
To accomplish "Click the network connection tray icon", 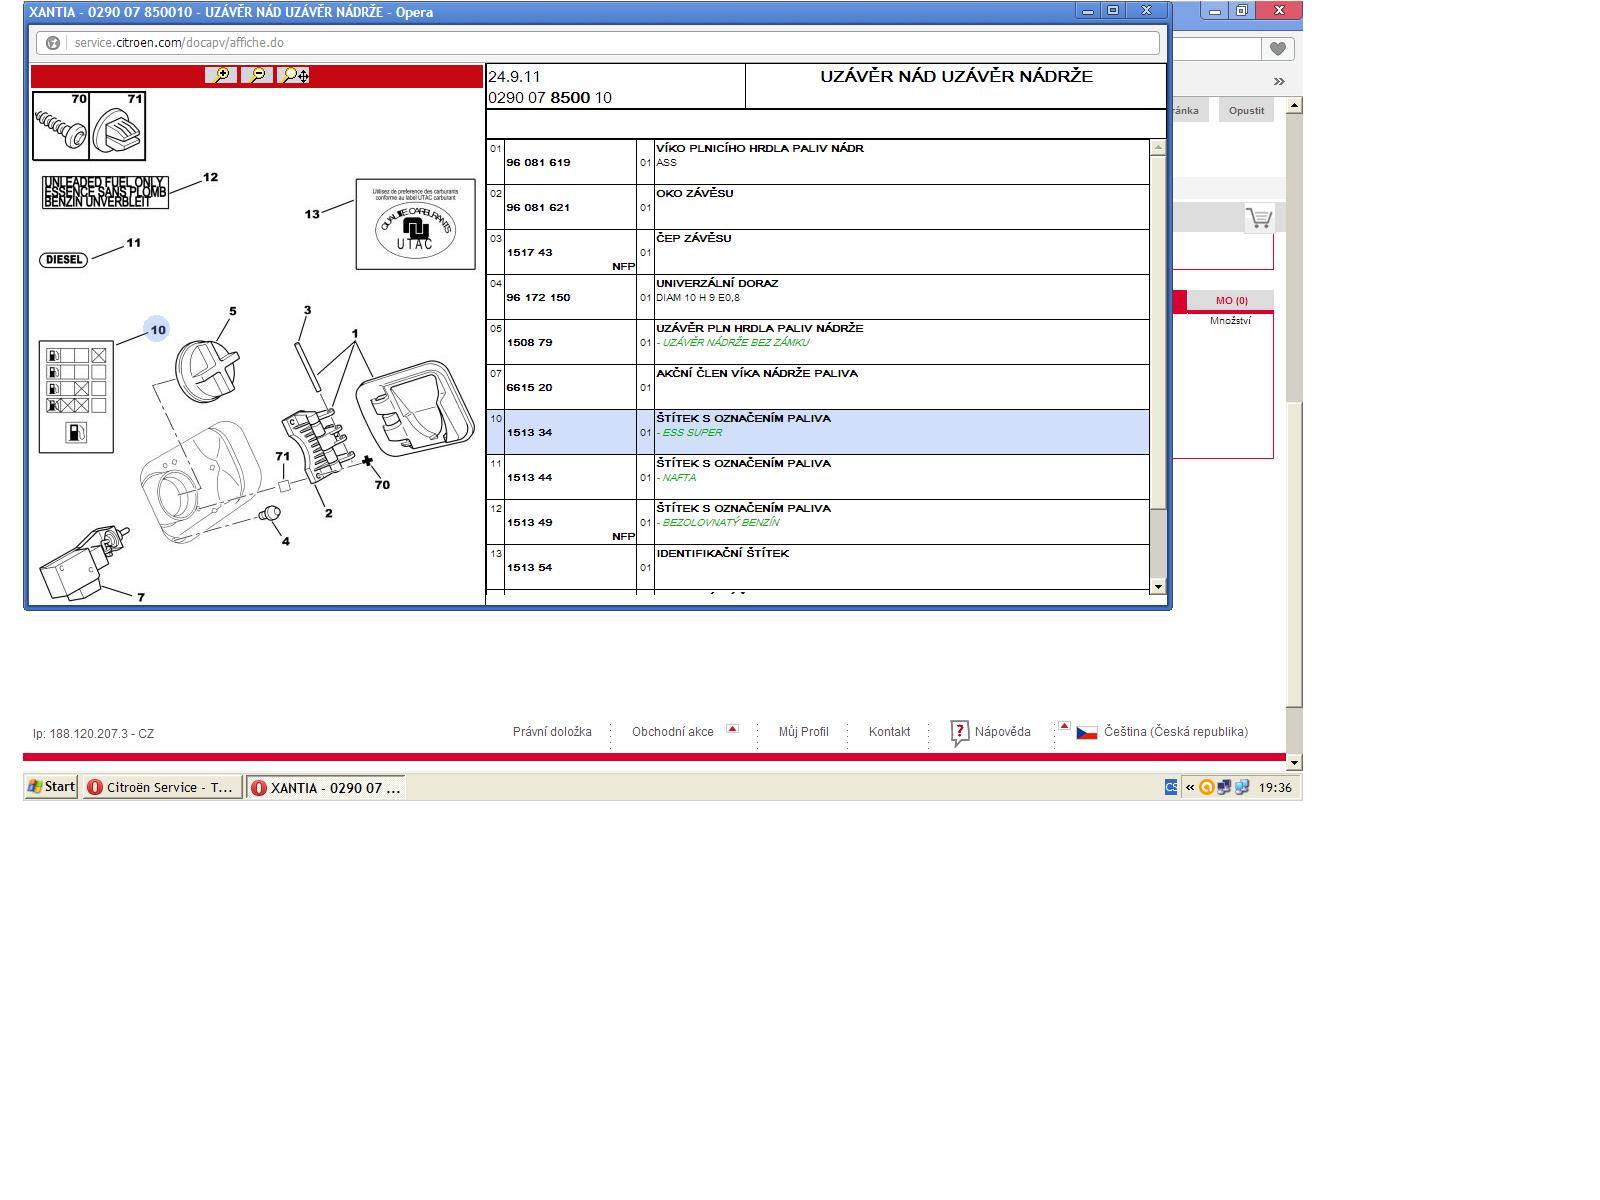I will tap(1223, 787).
